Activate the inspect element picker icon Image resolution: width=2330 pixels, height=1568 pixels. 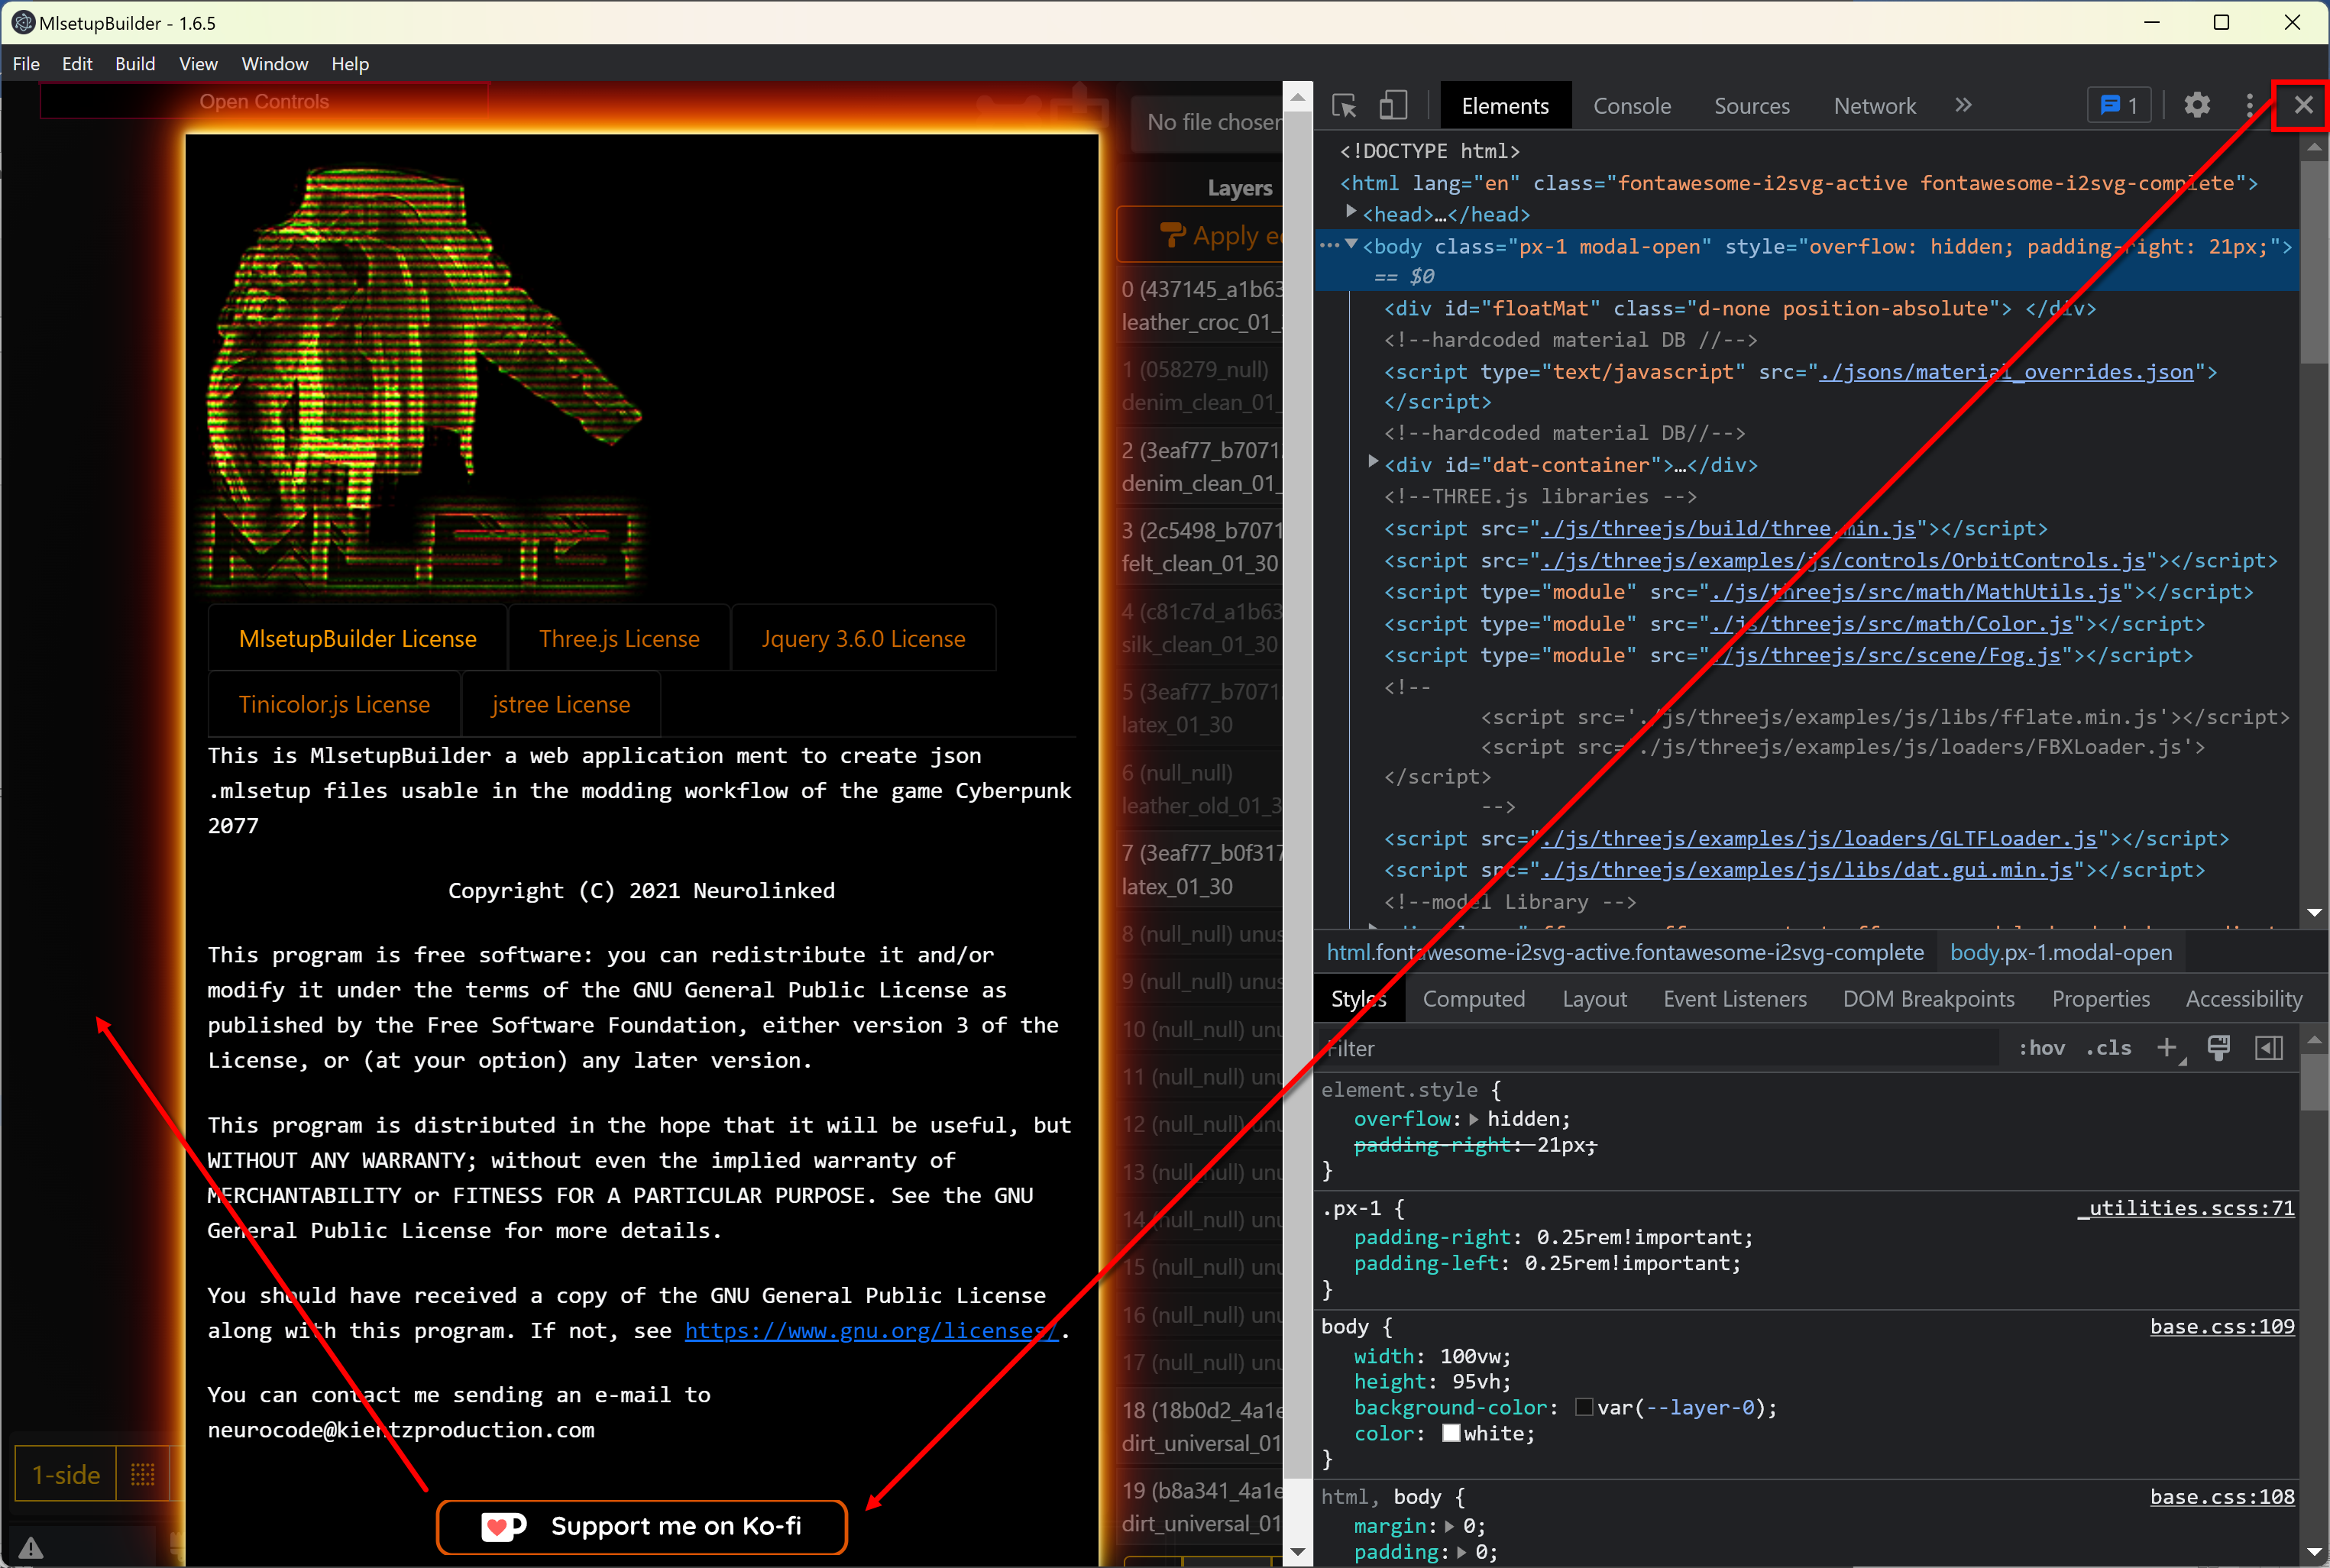point(1344,105)
